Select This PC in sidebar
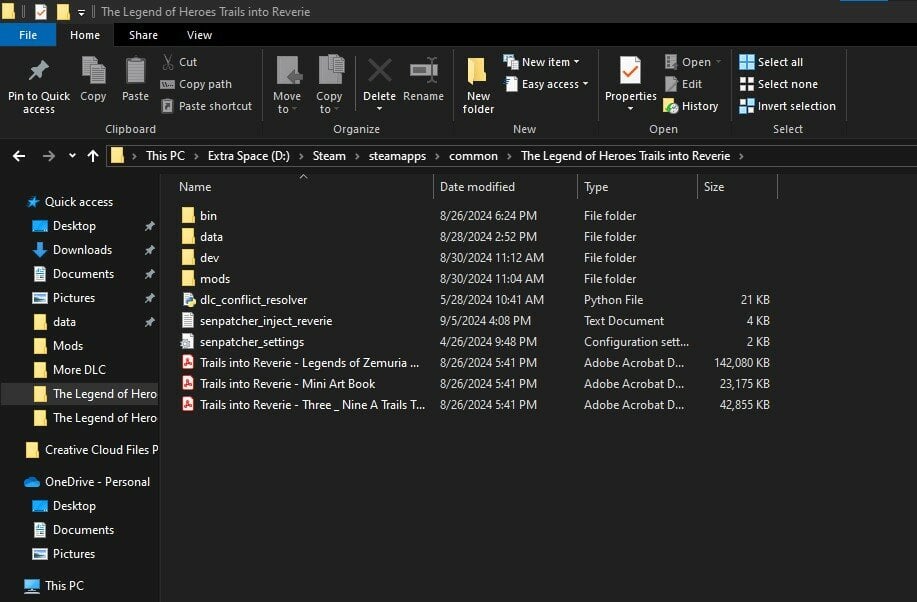Viewport: 917px width, 602px height. pyautogui.click(x=64, y=586)
